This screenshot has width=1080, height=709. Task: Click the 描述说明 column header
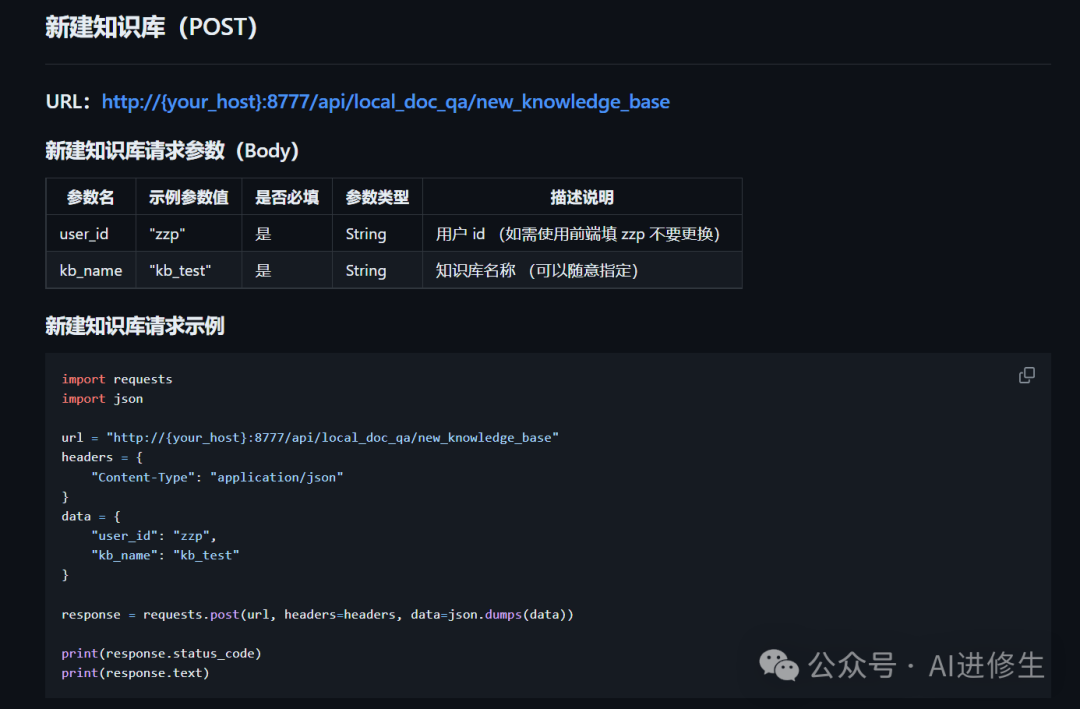[582, 197]
